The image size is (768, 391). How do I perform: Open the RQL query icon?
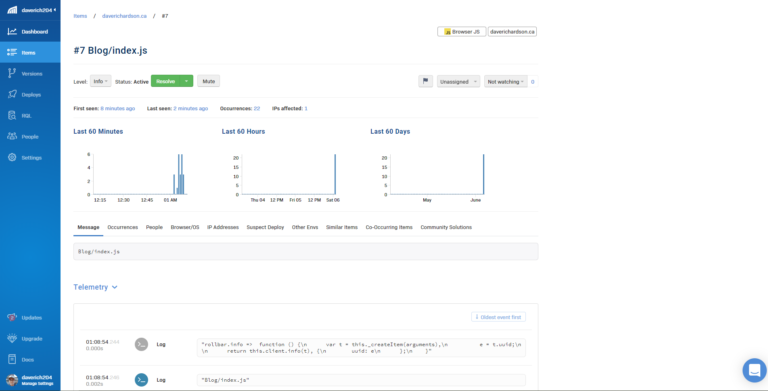point(12,116)
